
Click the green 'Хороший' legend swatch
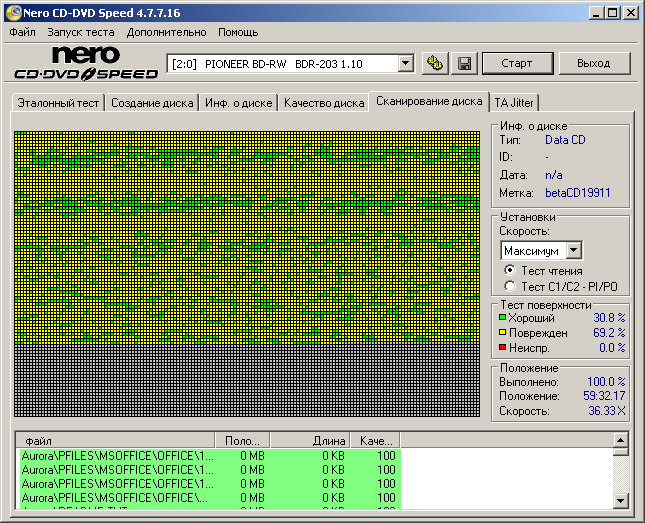pos(503,318)
